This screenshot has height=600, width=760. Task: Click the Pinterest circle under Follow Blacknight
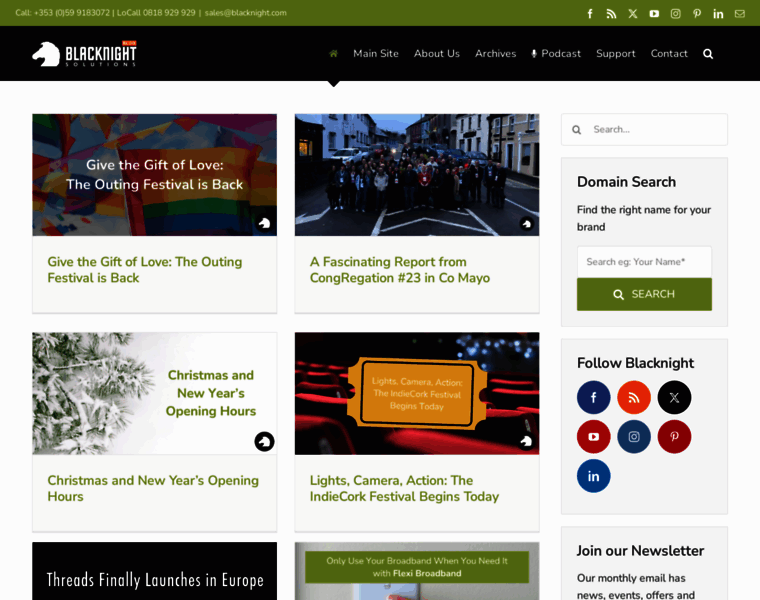tap(674, 437)
